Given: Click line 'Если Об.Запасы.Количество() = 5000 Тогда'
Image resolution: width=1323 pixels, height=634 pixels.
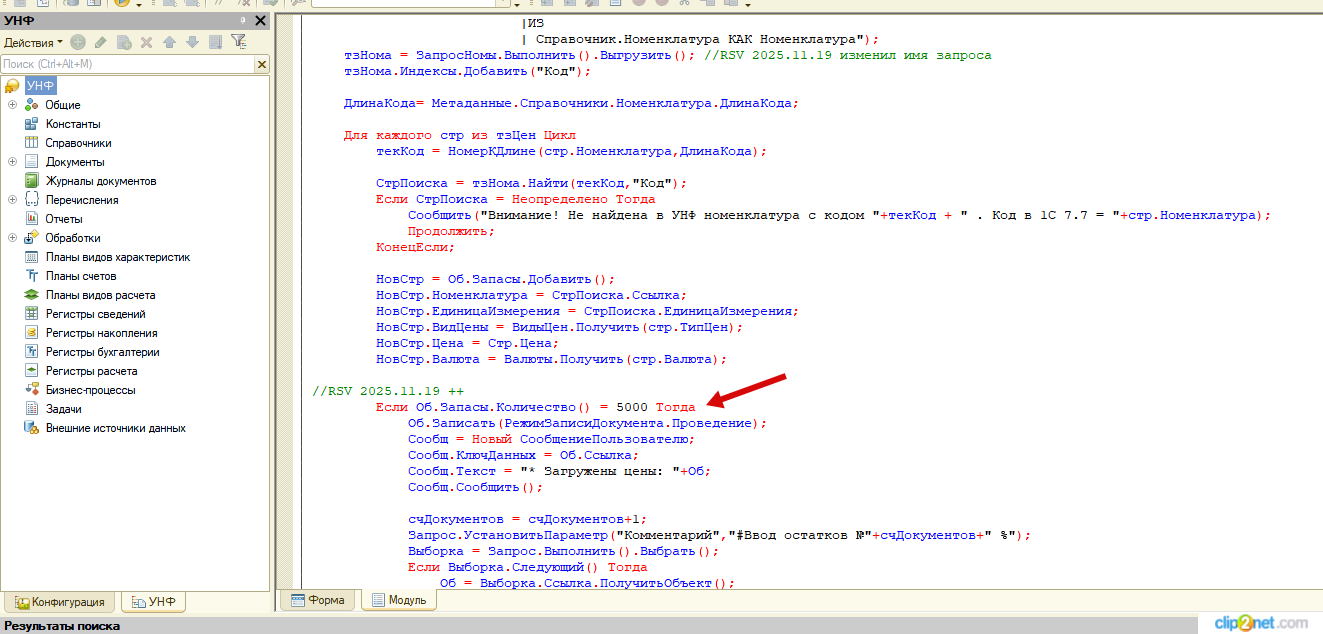Looking at the screenshot, I should (535, 407).
